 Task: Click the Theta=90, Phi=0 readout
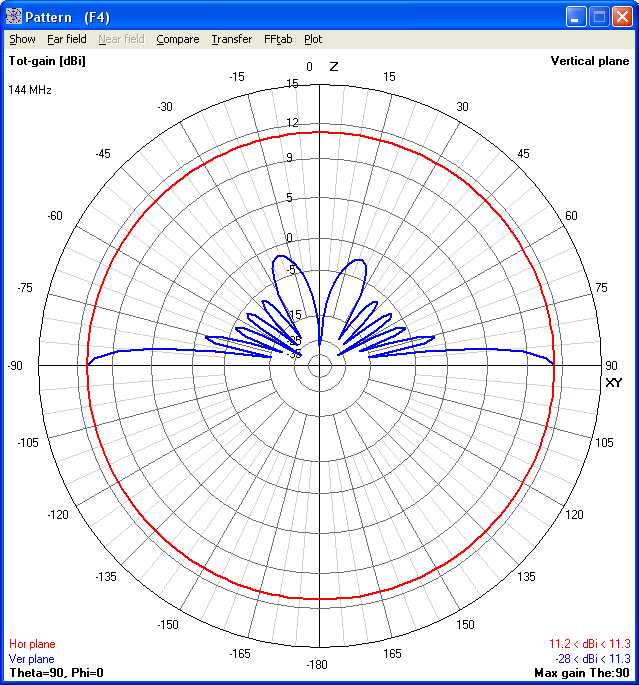pyautogui.click(x=56, y=673)
